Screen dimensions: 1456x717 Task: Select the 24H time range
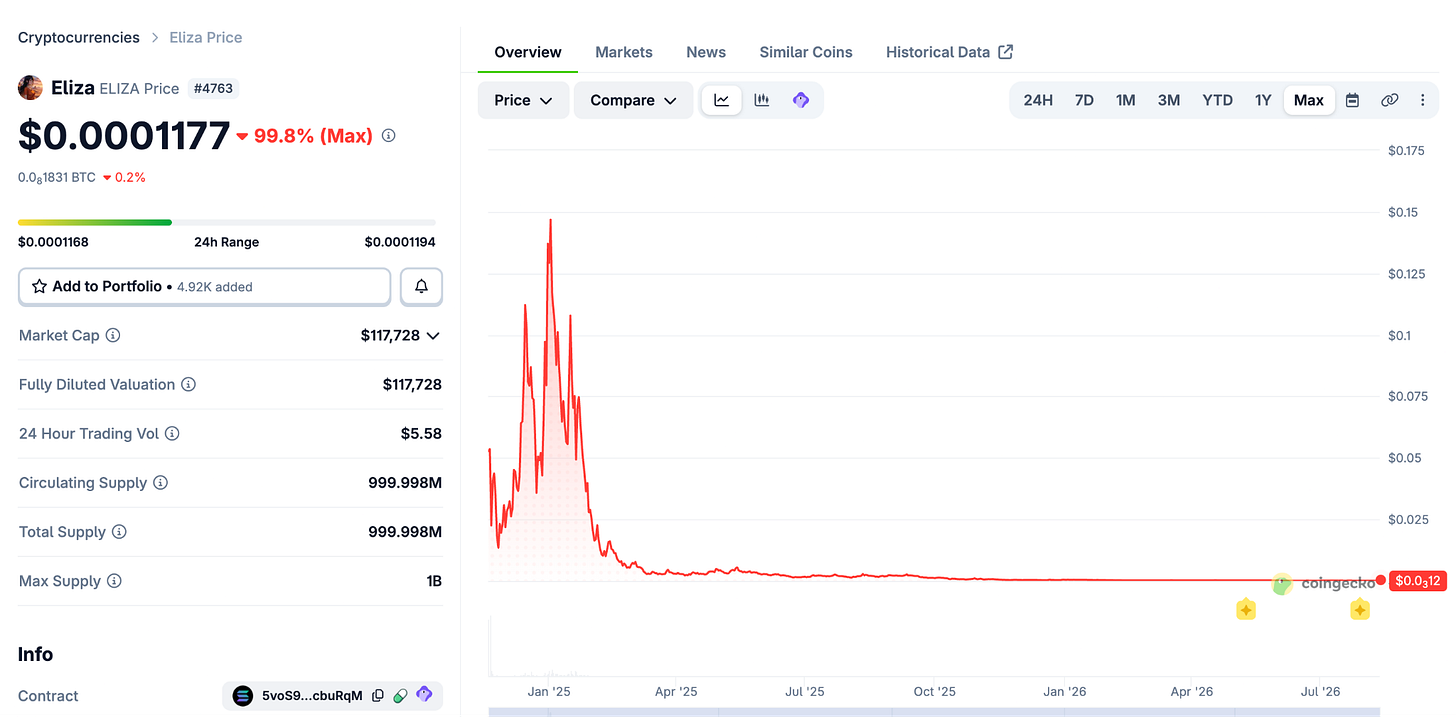click(x=1038, y=100)
